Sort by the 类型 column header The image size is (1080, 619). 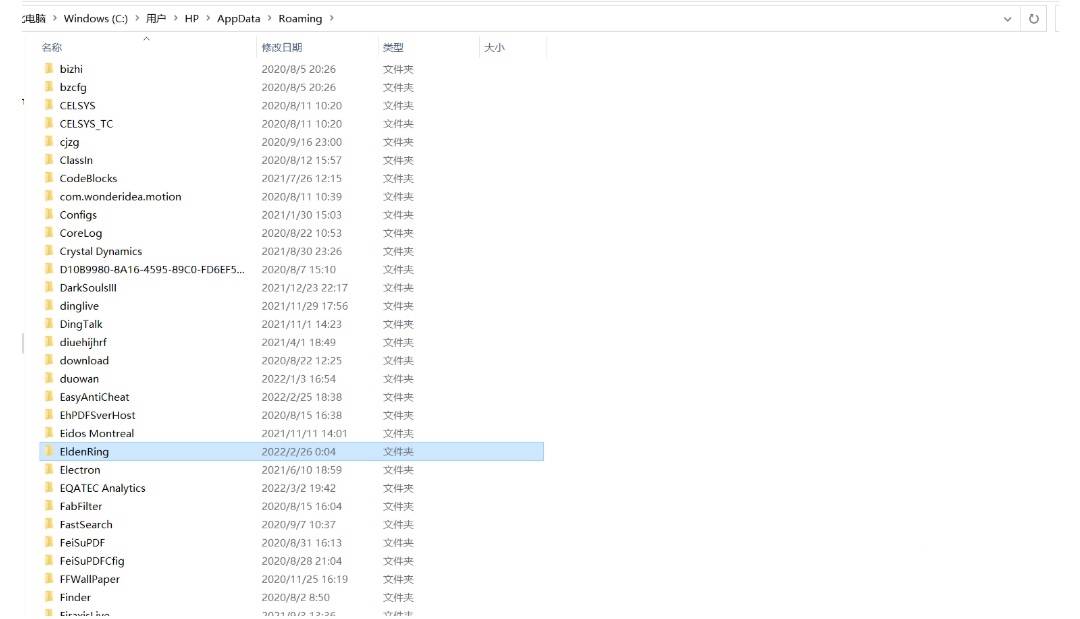coord(393,48)
